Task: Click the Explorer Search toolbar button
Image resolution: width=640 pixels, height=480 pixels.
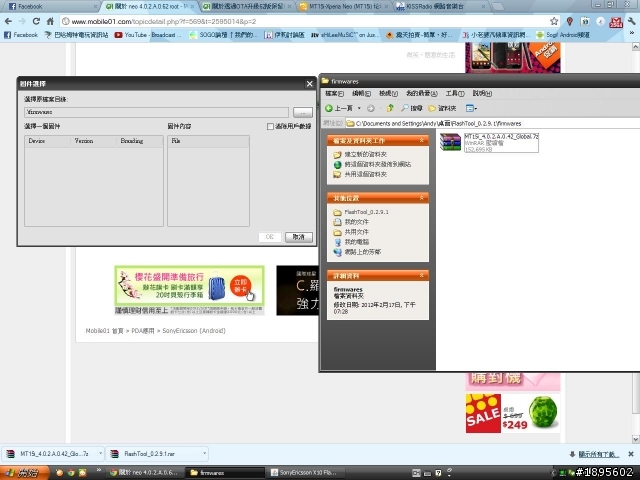Action: [x=411, y=108]
